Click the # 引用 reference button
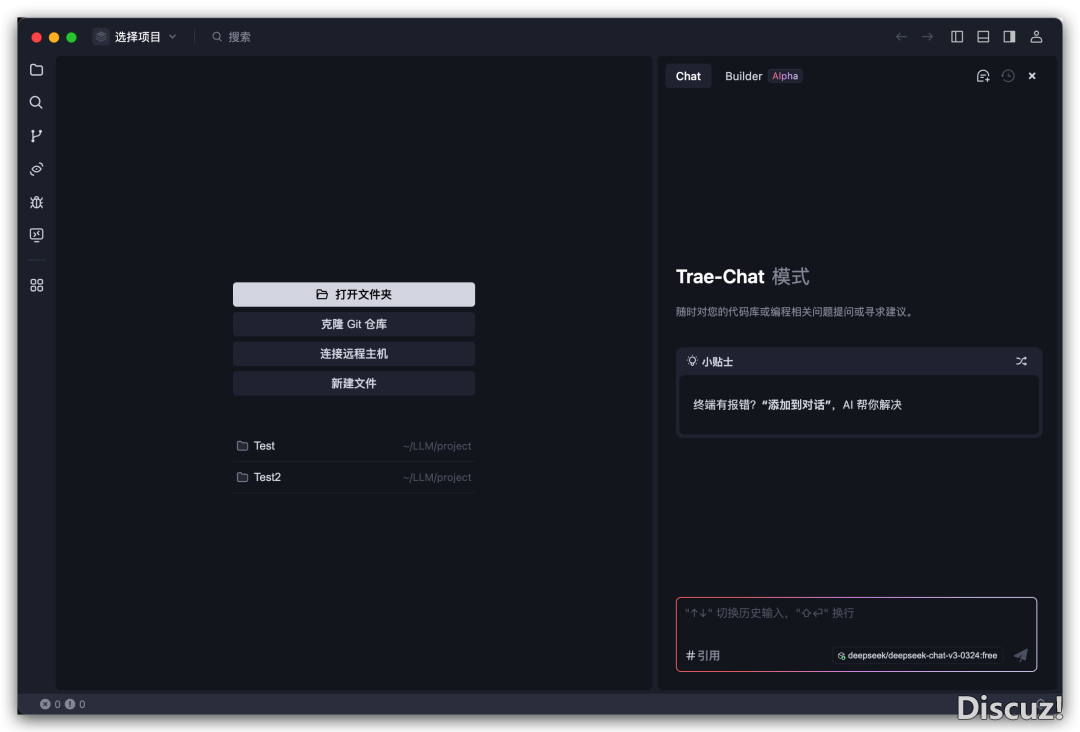1080x732 pixels. [703, 656]
